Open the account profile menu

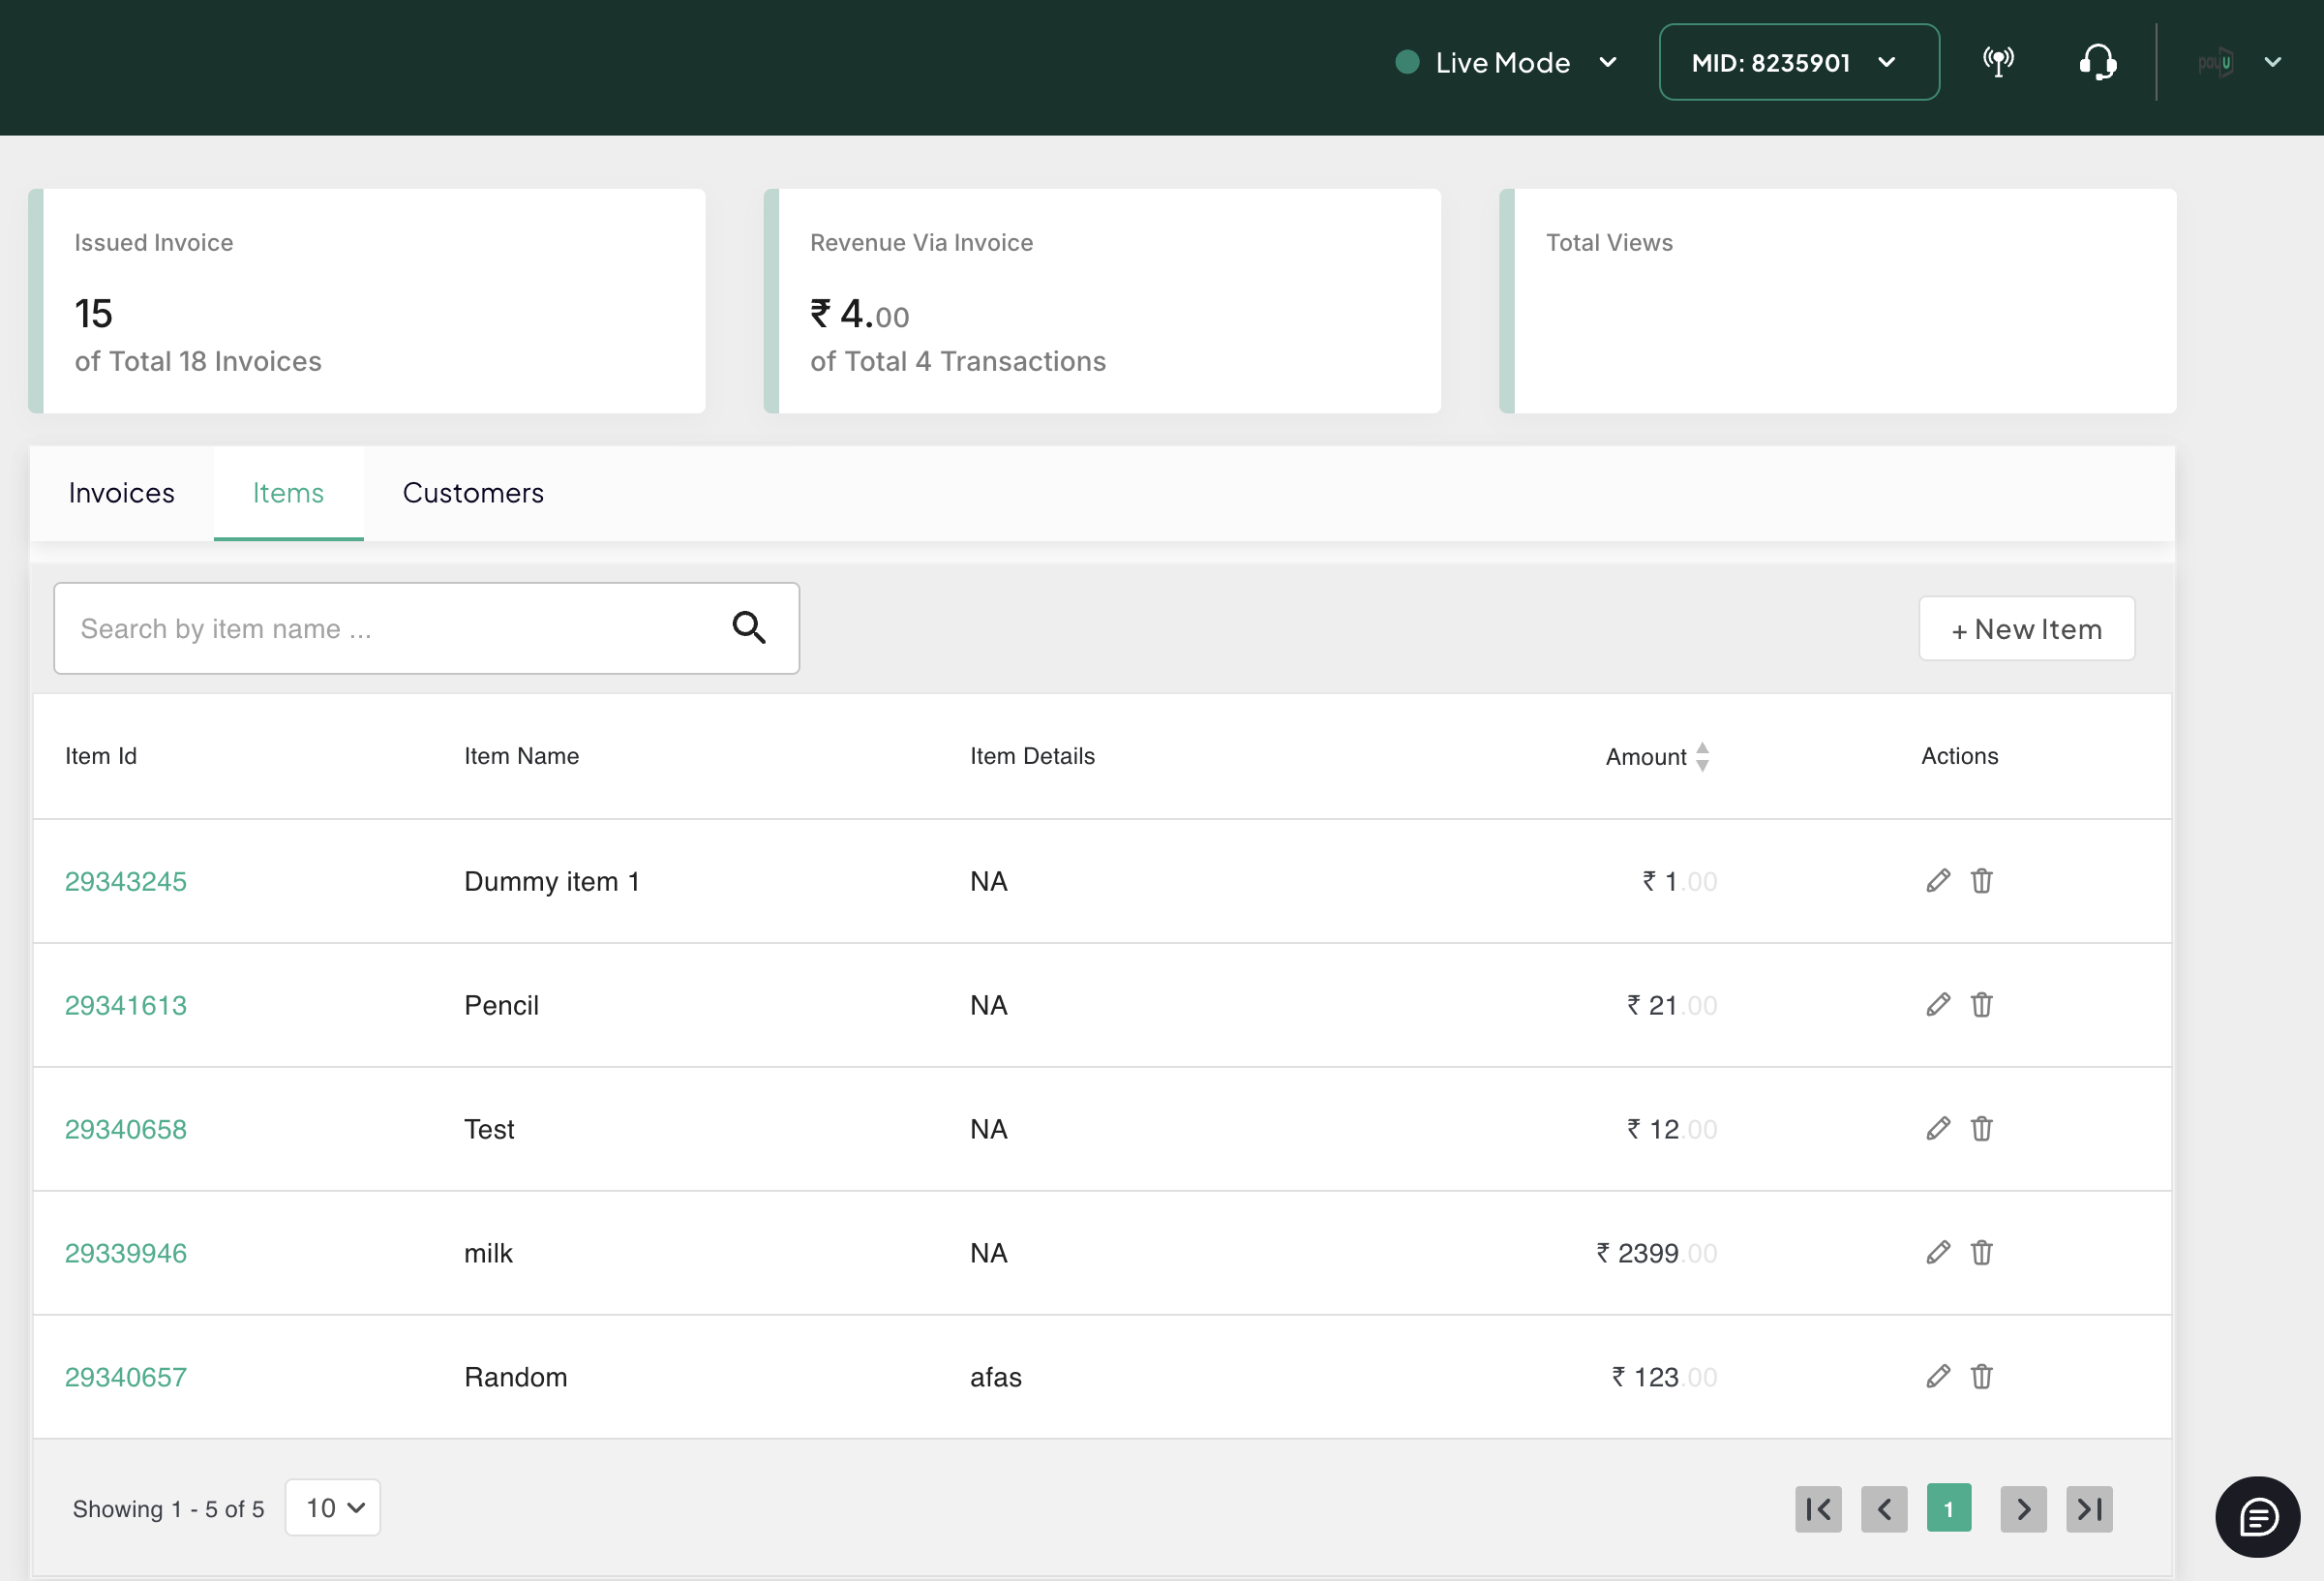(x=2239, y=62)
